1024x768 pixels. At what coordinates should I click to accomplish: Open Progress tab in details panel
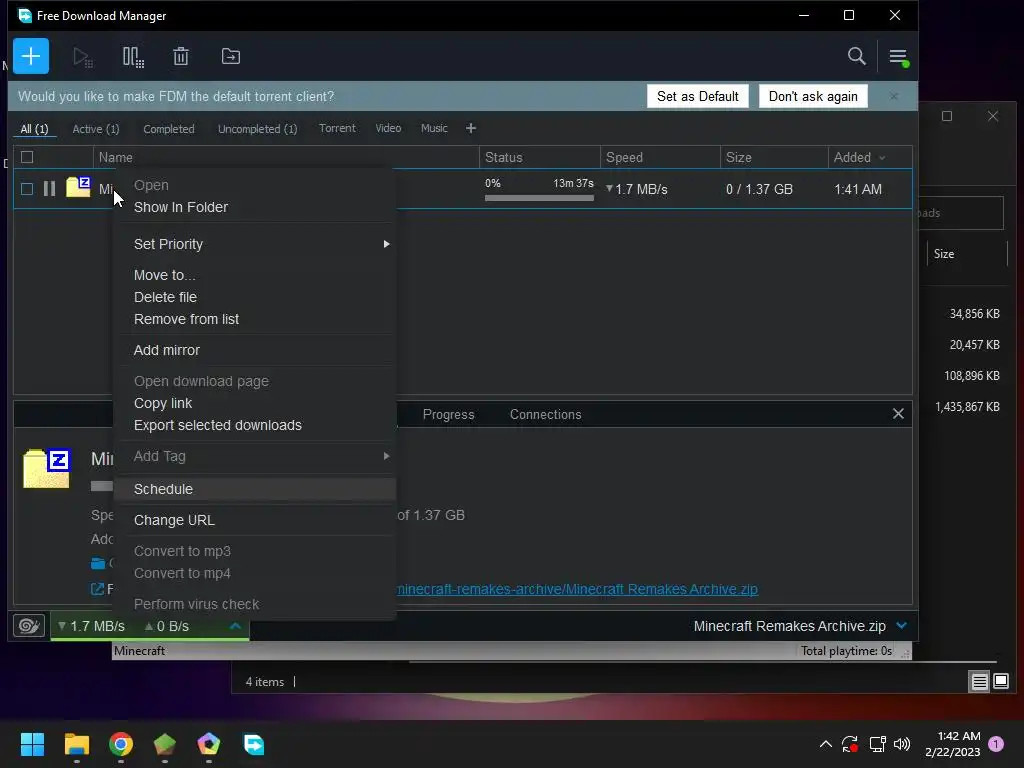point(448,415)
